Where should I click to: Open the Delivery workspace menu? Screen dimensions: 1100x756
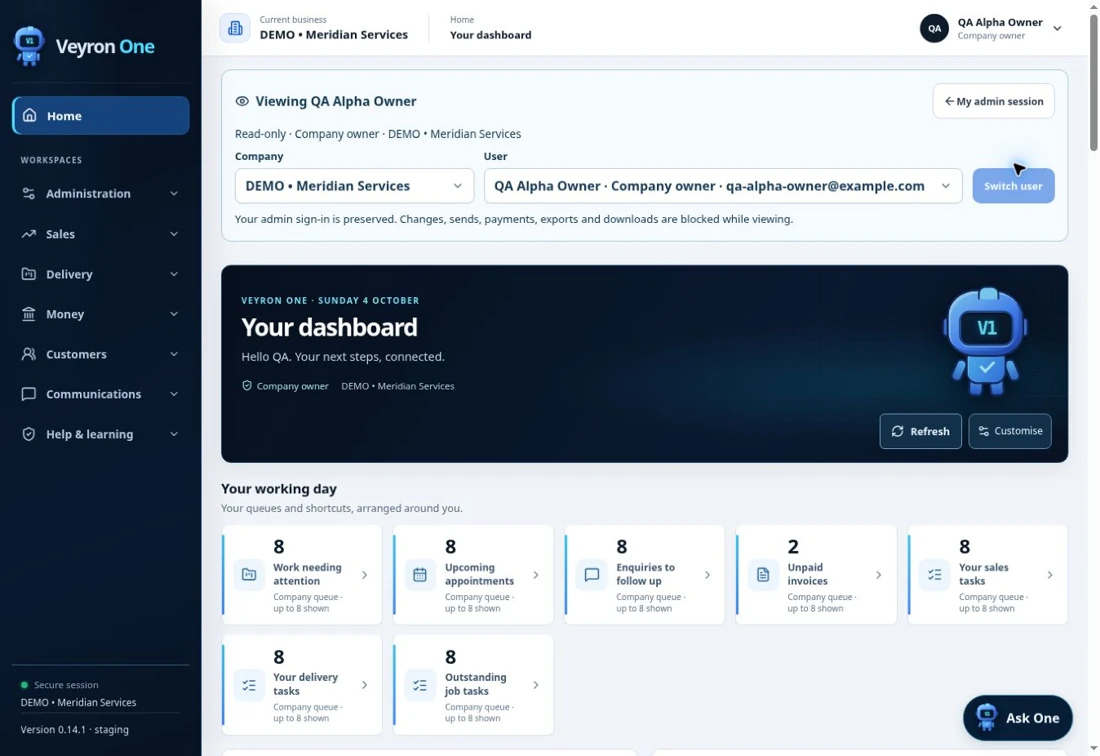tap(100, 274)
